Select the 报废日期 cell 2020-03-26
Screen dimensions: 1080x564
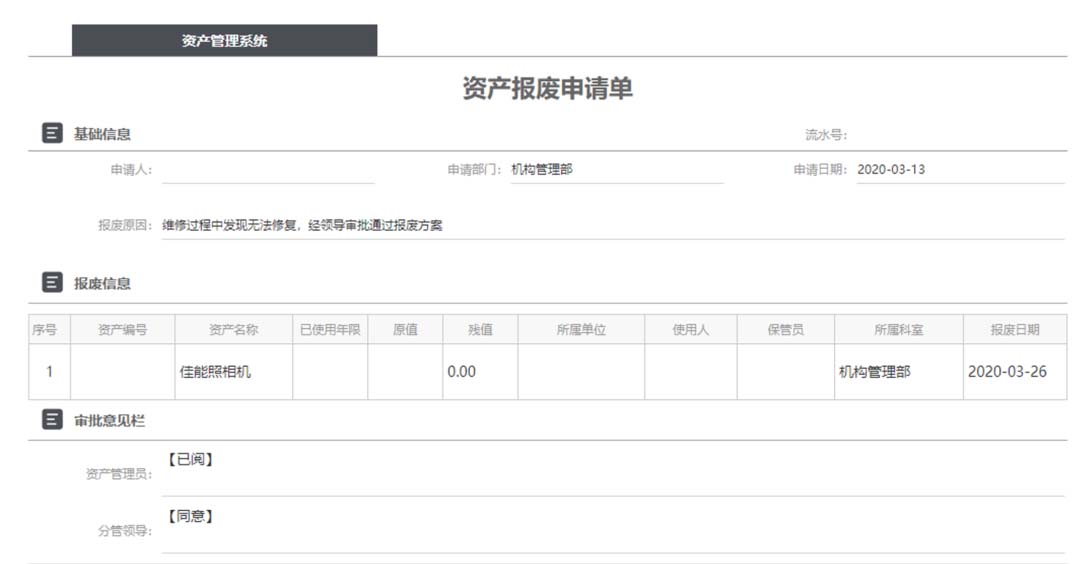(x=1015, y=372)
